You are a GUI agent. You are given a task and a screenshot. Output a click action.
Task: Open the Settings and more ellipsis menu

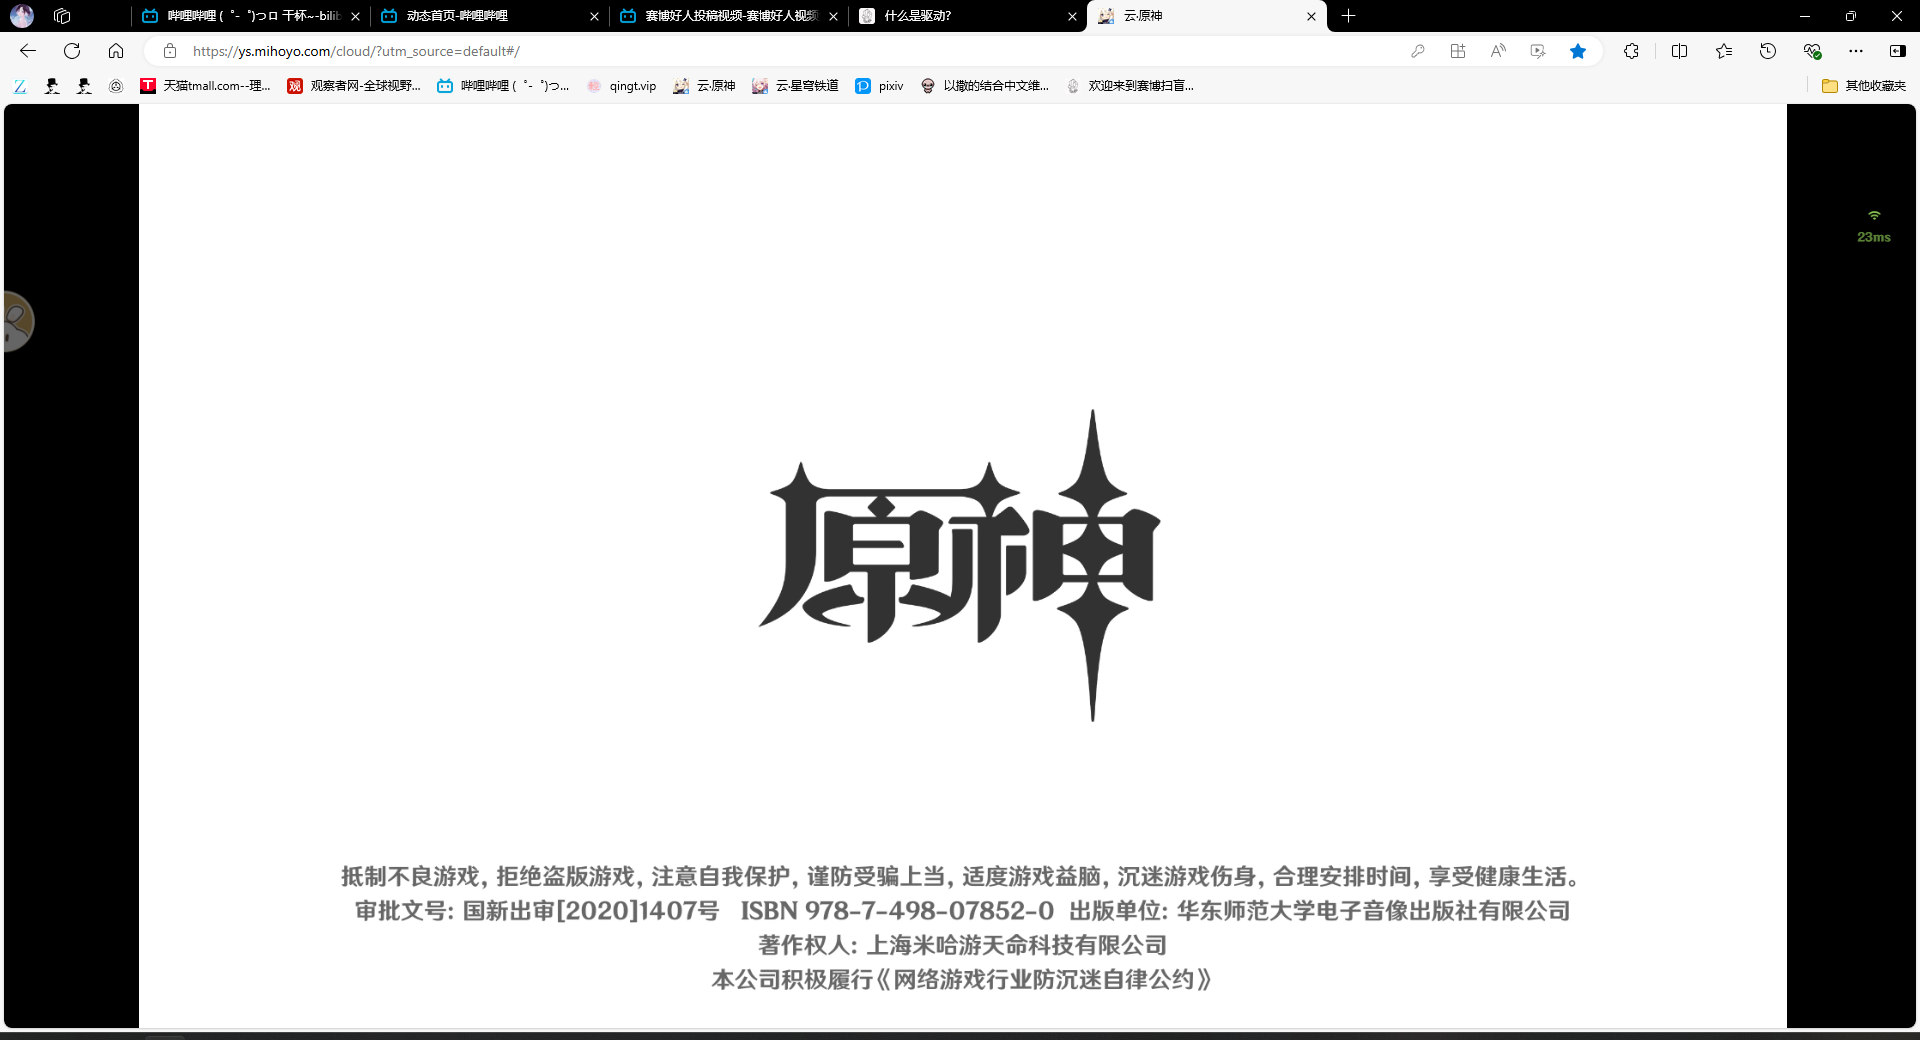coord(1855,51)
